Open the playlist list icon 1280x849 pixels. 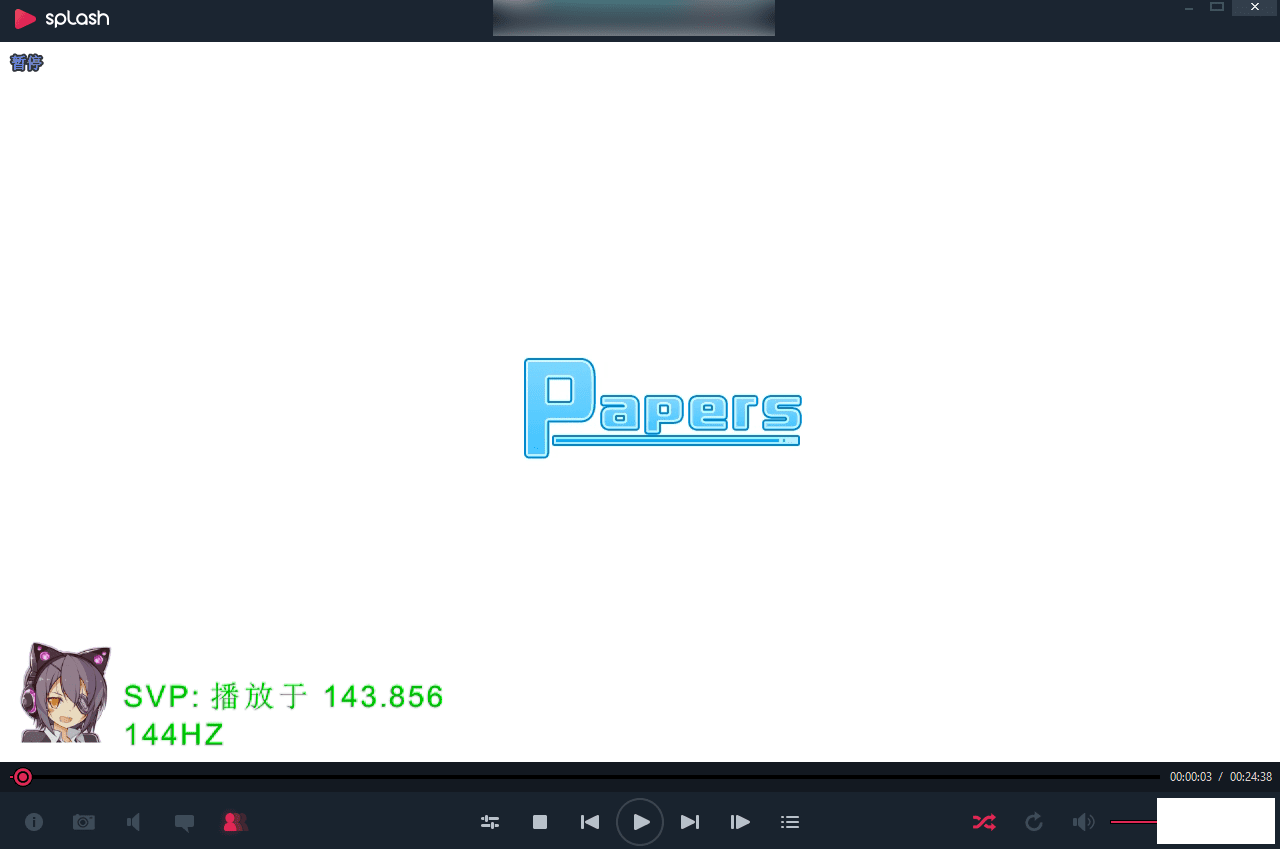click(x=790, y=822)
